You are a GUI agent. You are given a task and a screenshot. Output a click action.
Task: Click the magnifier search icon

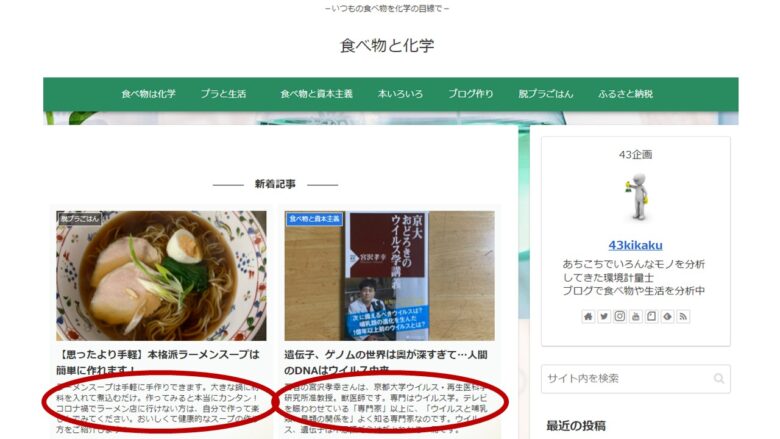click(x=719, y=378)
